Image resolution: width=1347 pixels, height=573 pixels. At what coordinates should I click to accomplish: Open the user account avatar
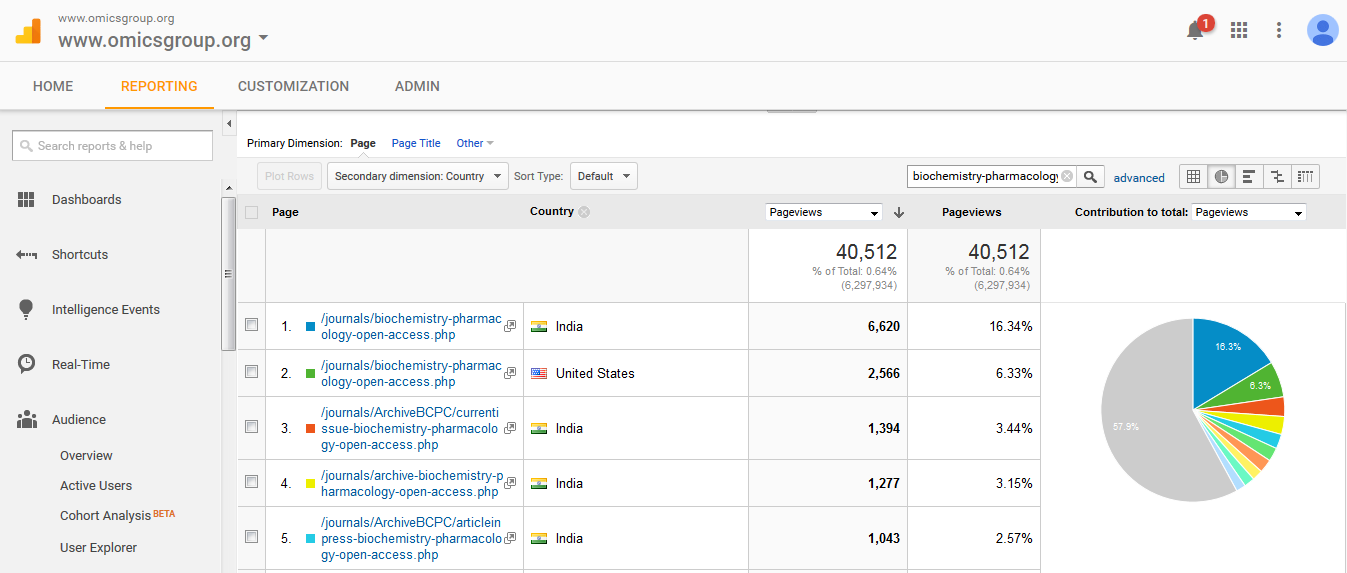(x=1323, y=30)
